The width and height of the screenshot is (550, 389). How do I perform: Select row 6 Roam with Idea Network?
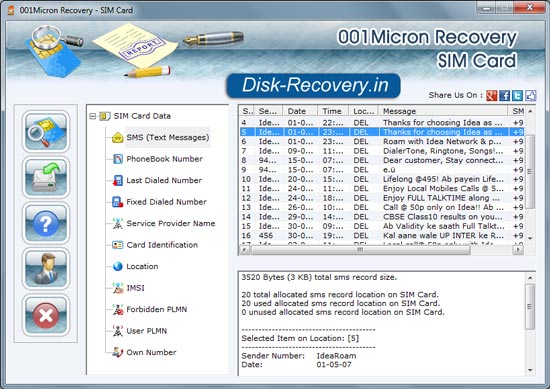point(382,141)
